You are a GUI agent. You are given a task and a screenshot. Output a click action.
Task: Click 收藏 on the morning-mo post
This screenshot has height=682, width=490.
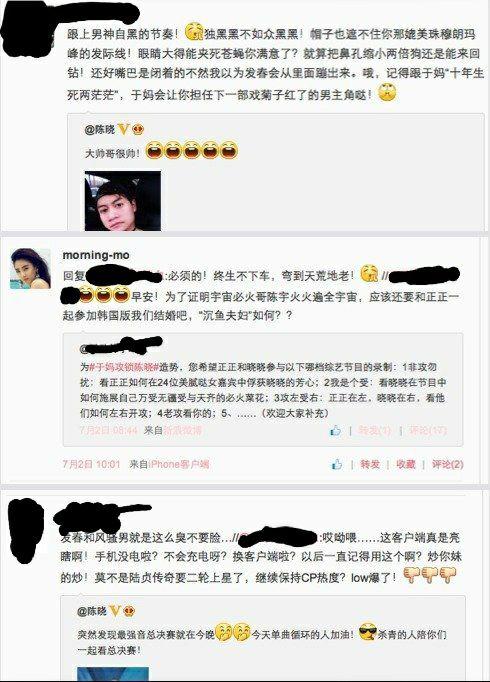tap(406, 464)
